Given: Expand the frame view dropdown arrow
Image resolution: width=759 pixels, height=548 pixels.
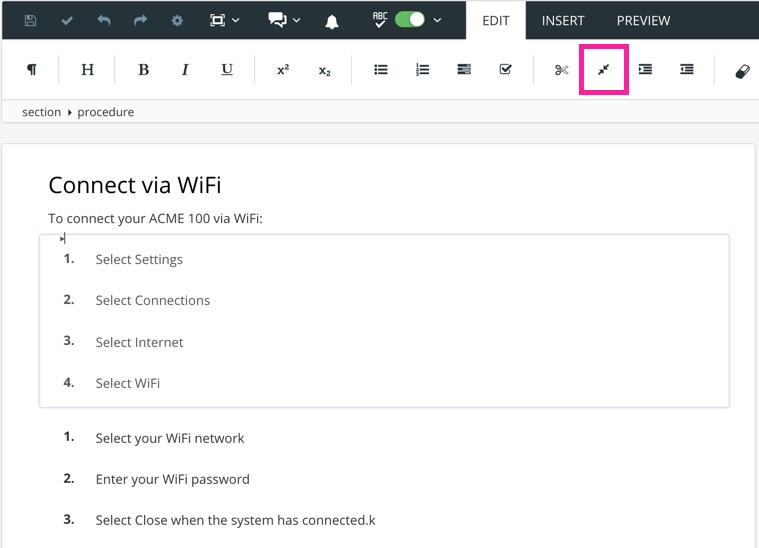Looking at the screenshot, I should [236, 20].
